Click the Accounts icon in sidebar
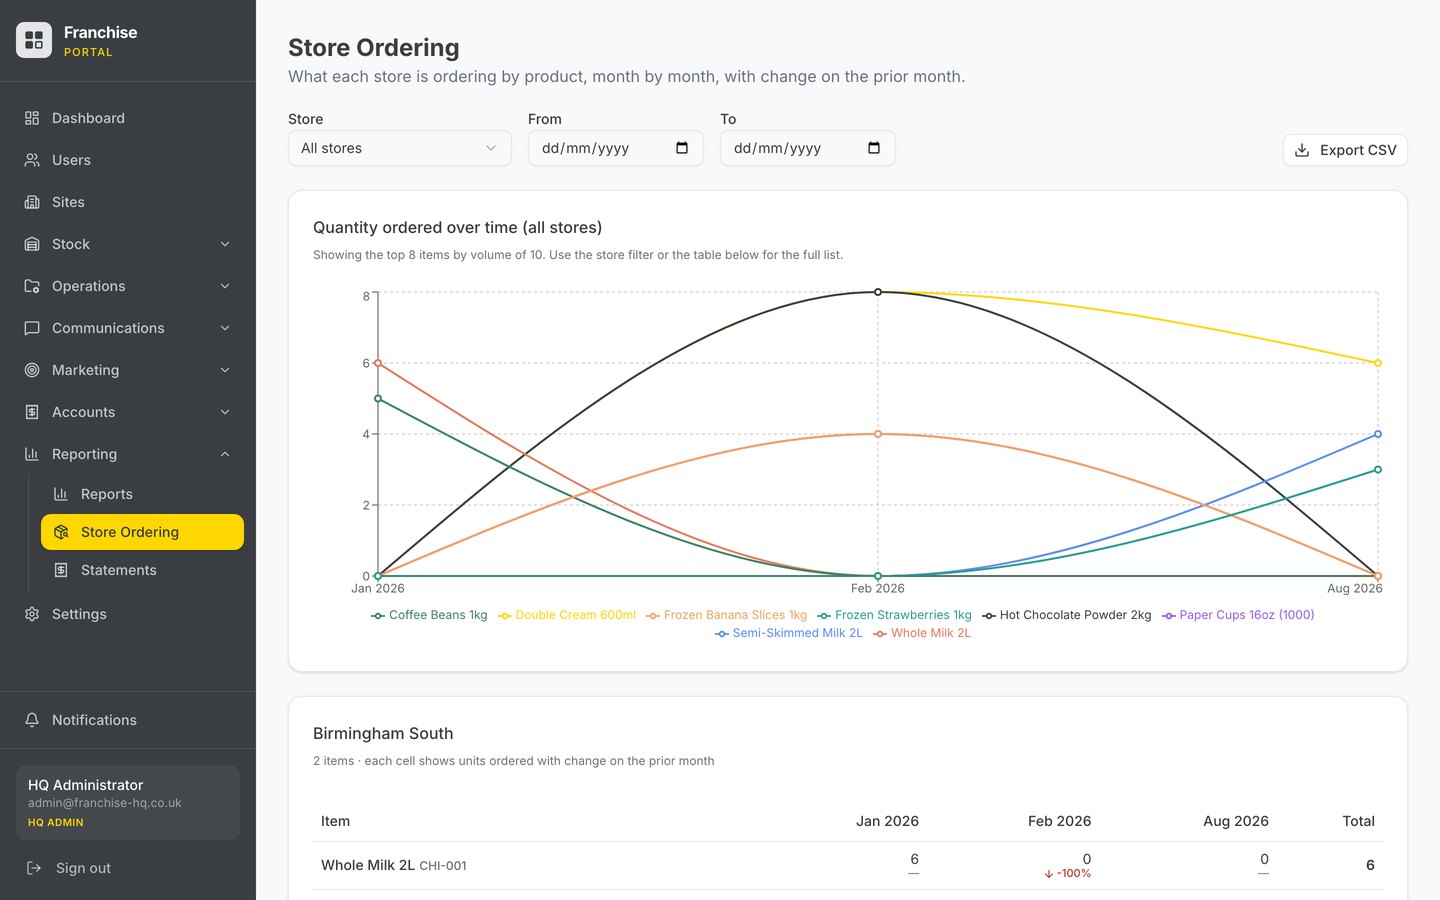This screenshot has width=1440, height=900. (x=32, y=412)
